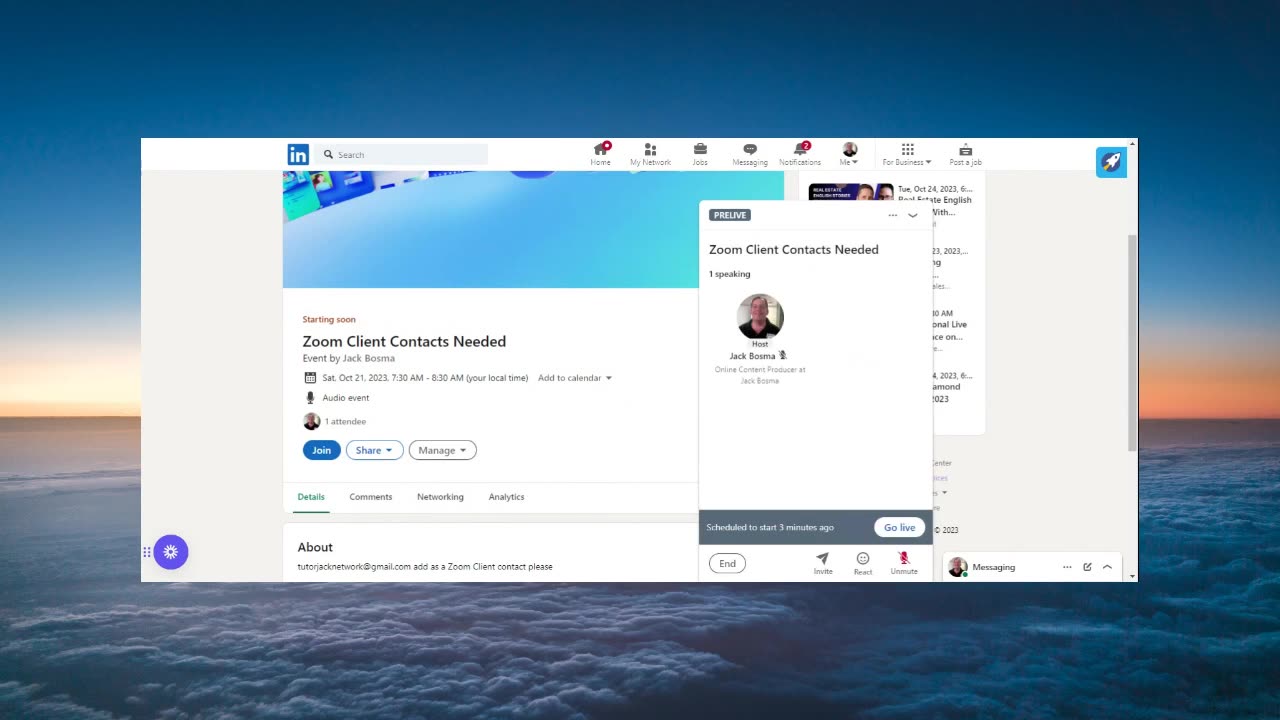Expand the Messaging panel chevron
This screenshot has width=1280, height=720.
[x=1107, y=567]
